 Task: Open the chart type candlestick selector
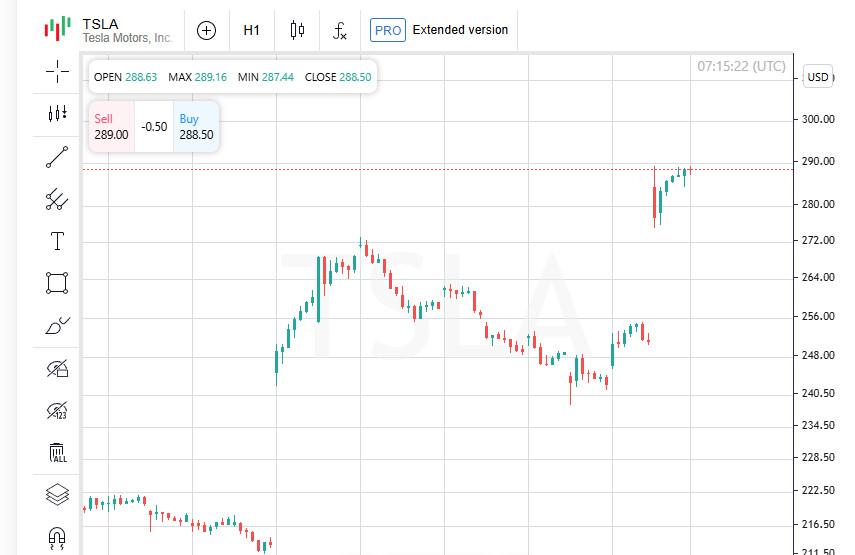click(x=297, y=30)
